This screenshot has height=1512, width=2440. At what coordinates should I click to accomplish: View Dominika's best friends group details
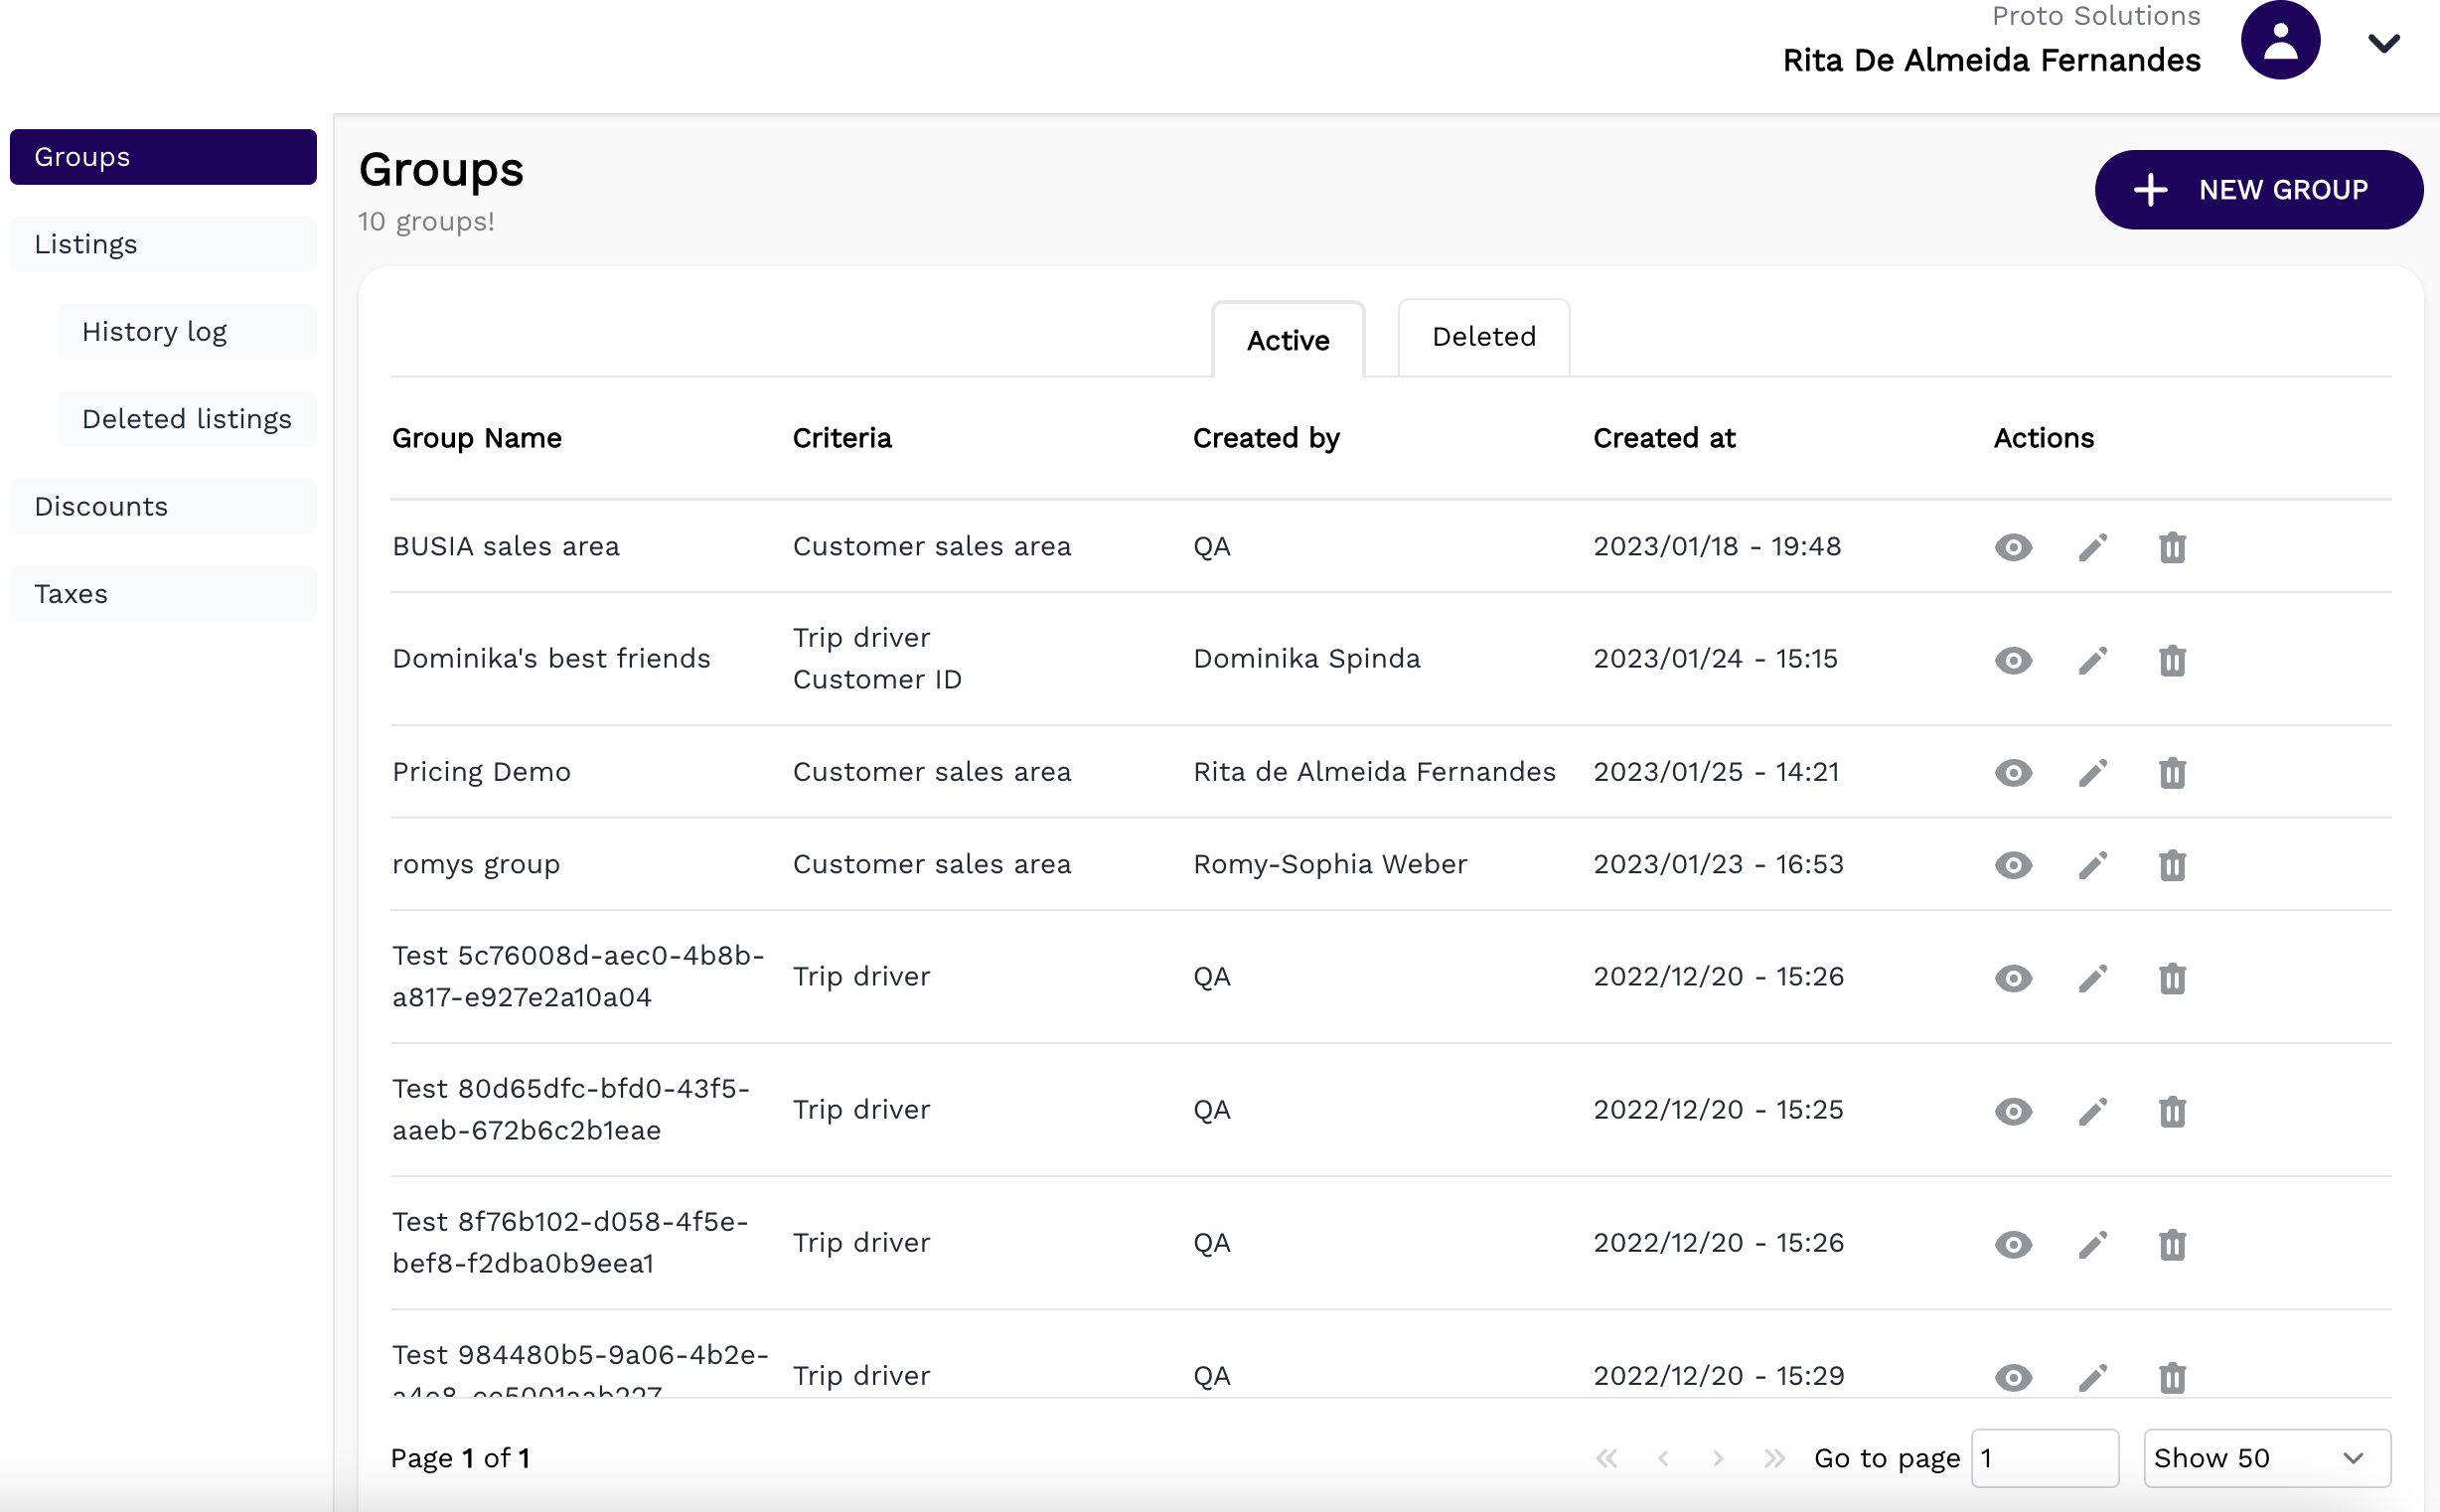pos(2013,660)
